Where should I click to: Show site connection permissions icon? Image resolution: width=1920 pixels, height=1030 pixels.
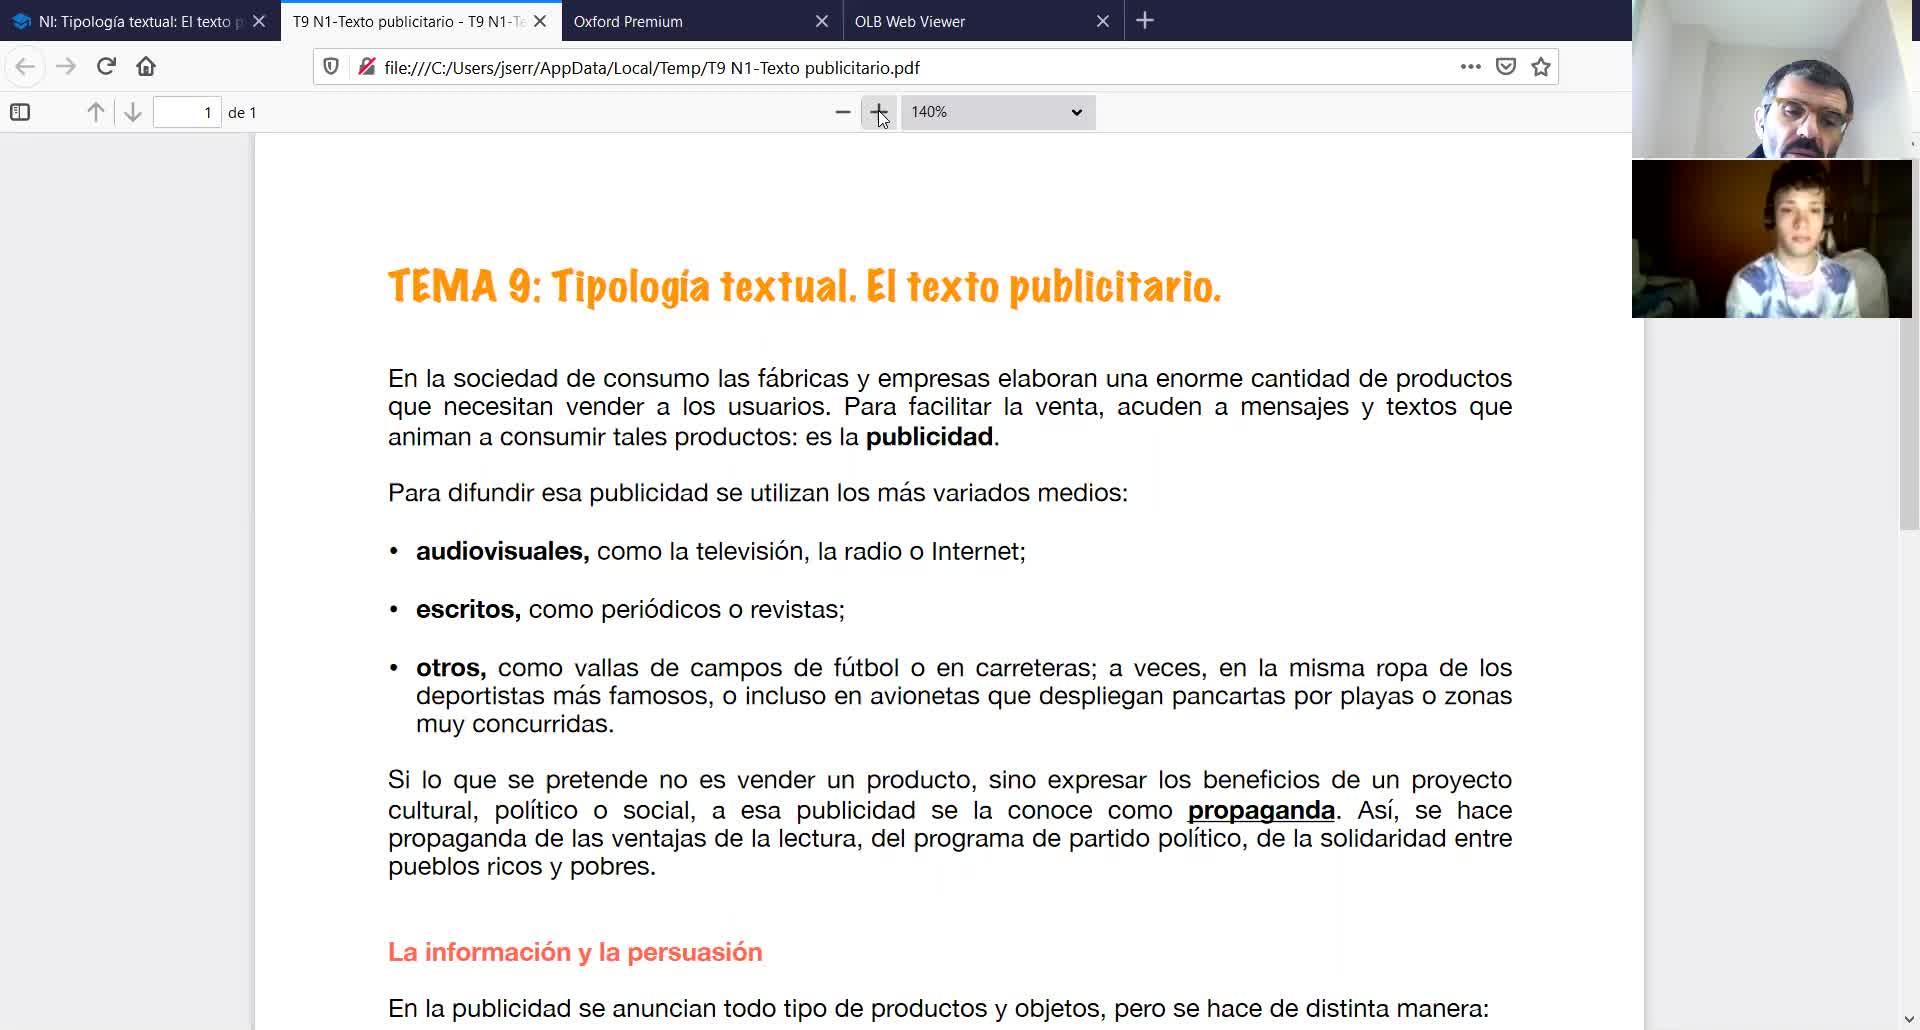tap(367, 67)
